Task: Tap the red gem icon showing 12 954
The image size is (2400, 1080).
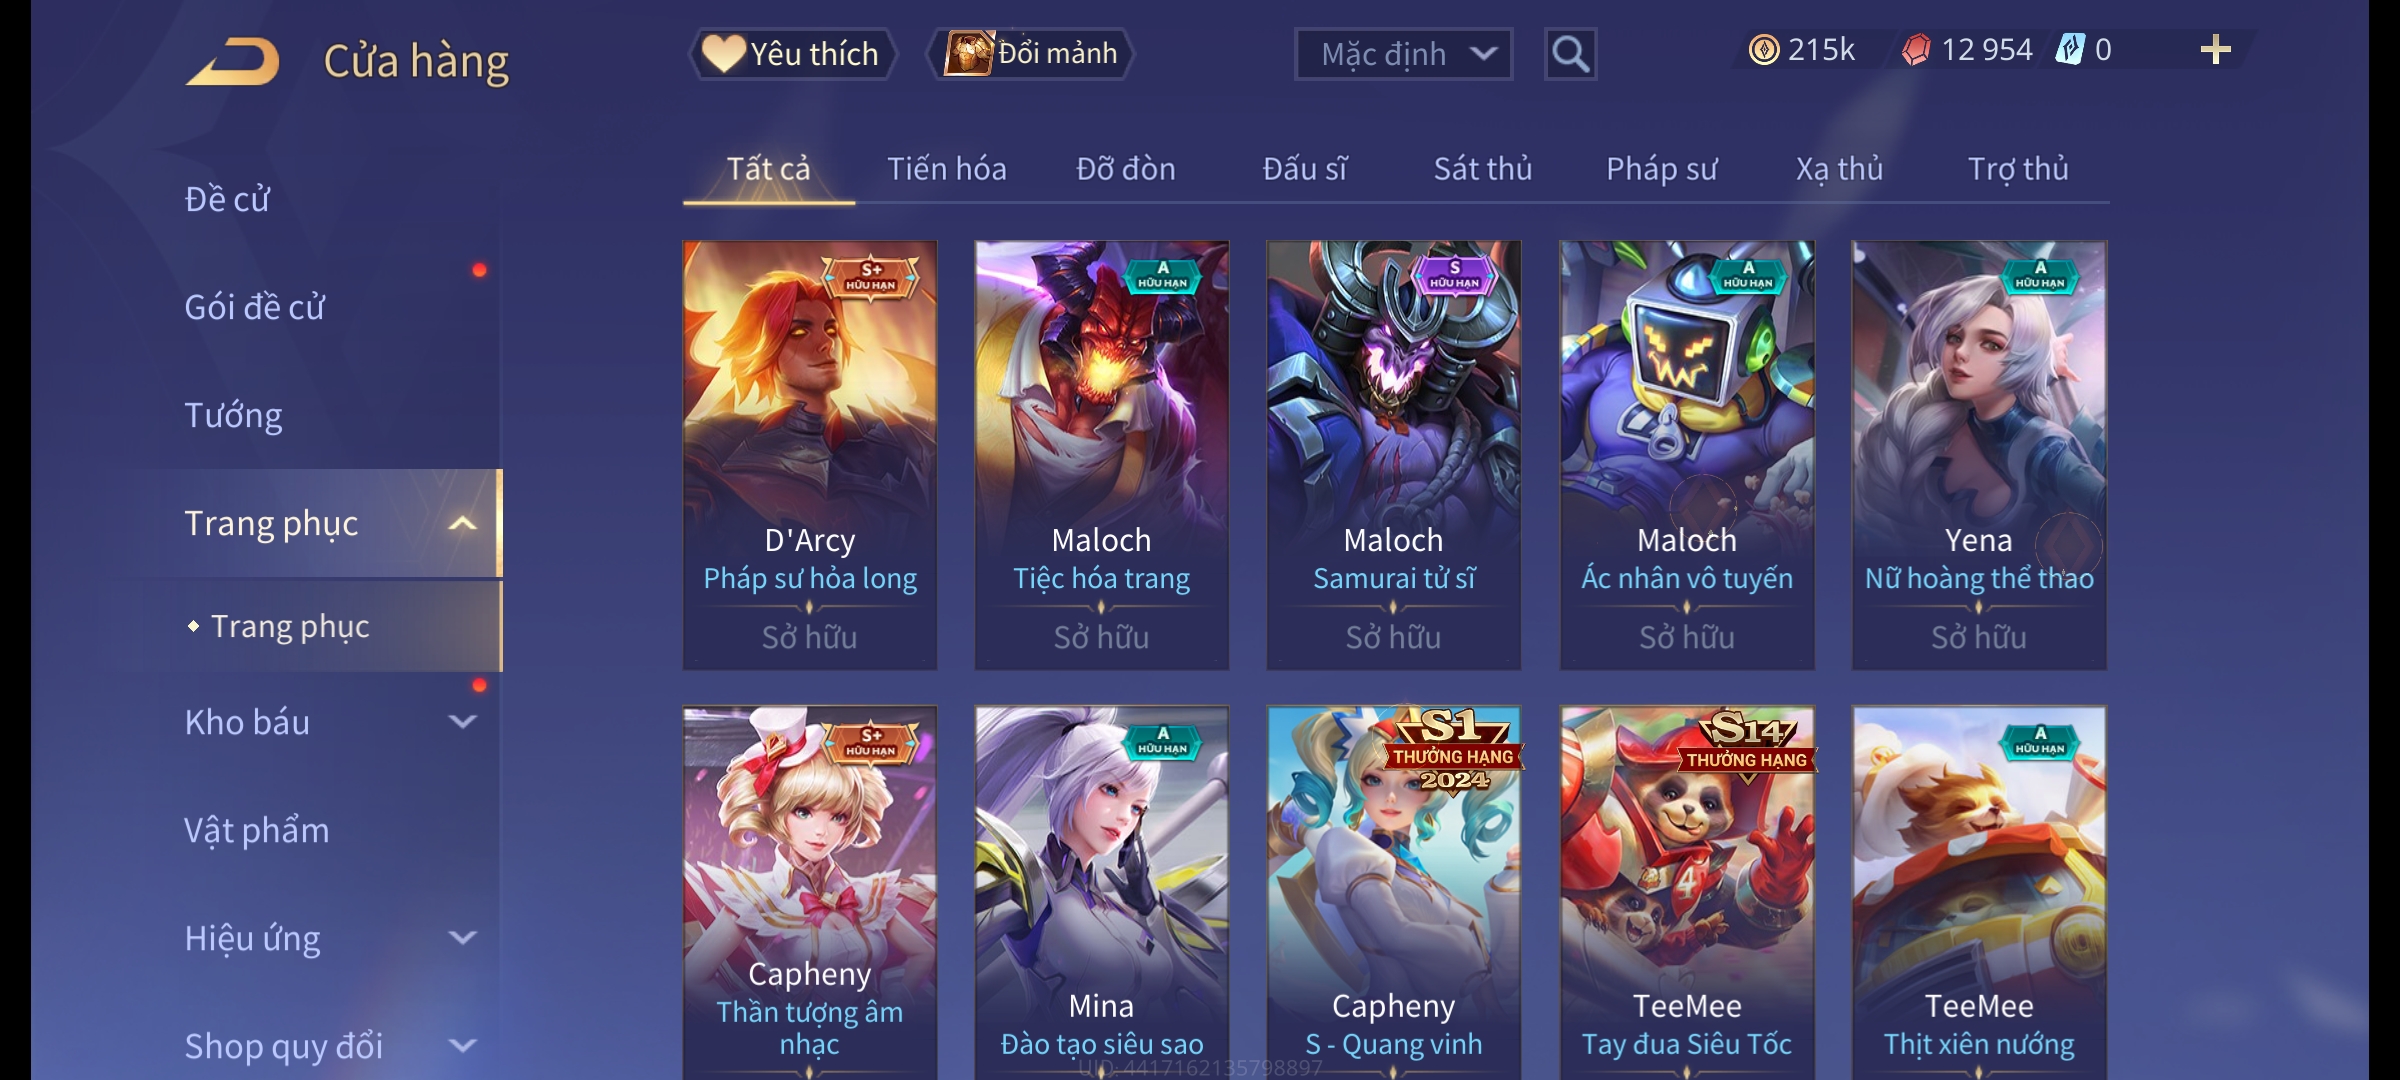Action: [x=1916, y=50]
